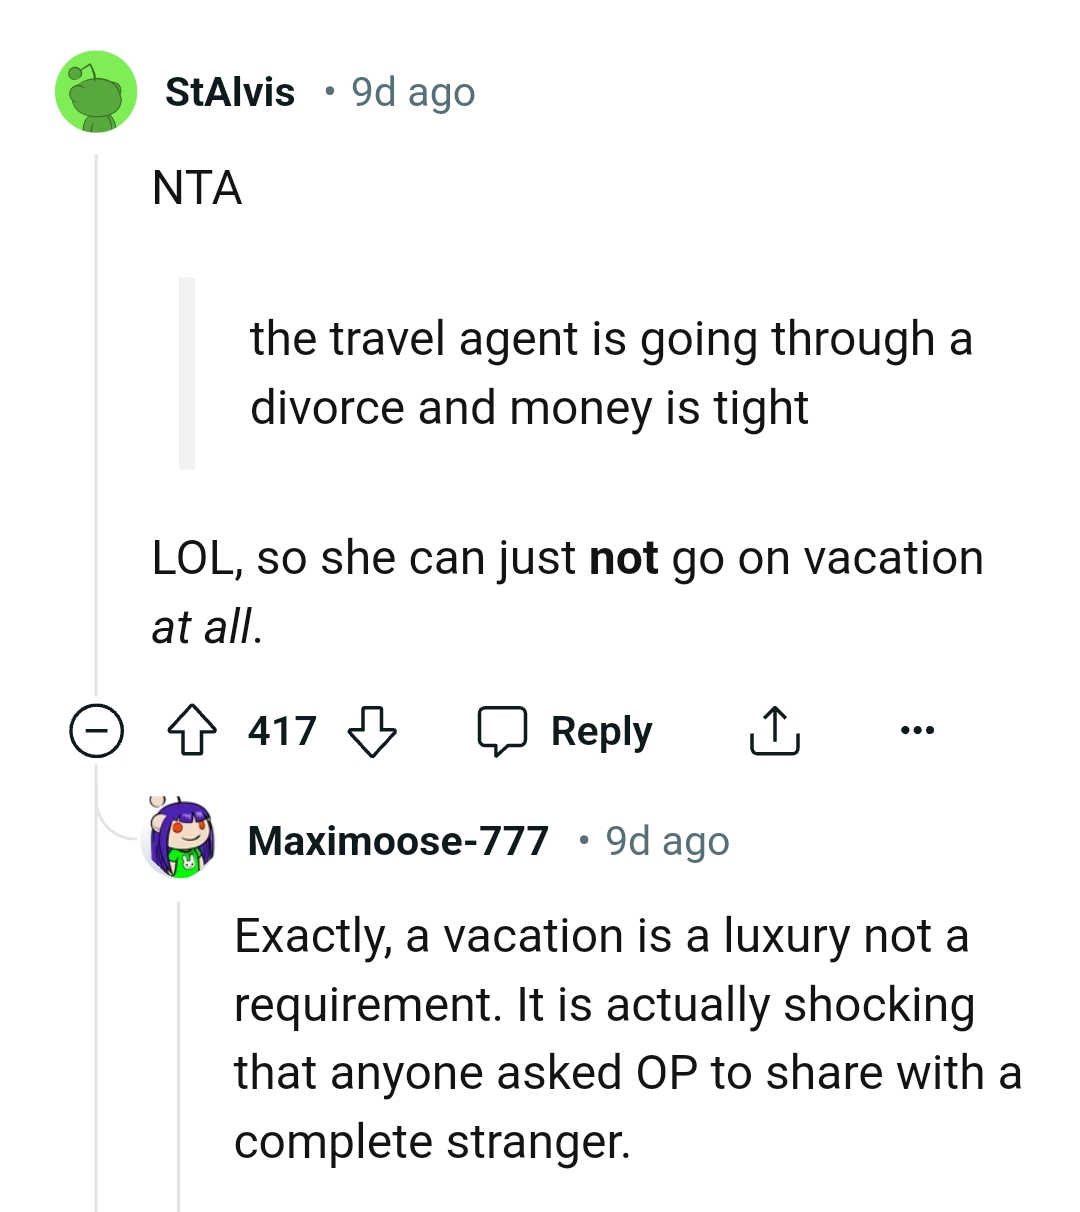Click the share icon on StAlvis's comment
The image size is (1080, 1212).
click(775, 730)
